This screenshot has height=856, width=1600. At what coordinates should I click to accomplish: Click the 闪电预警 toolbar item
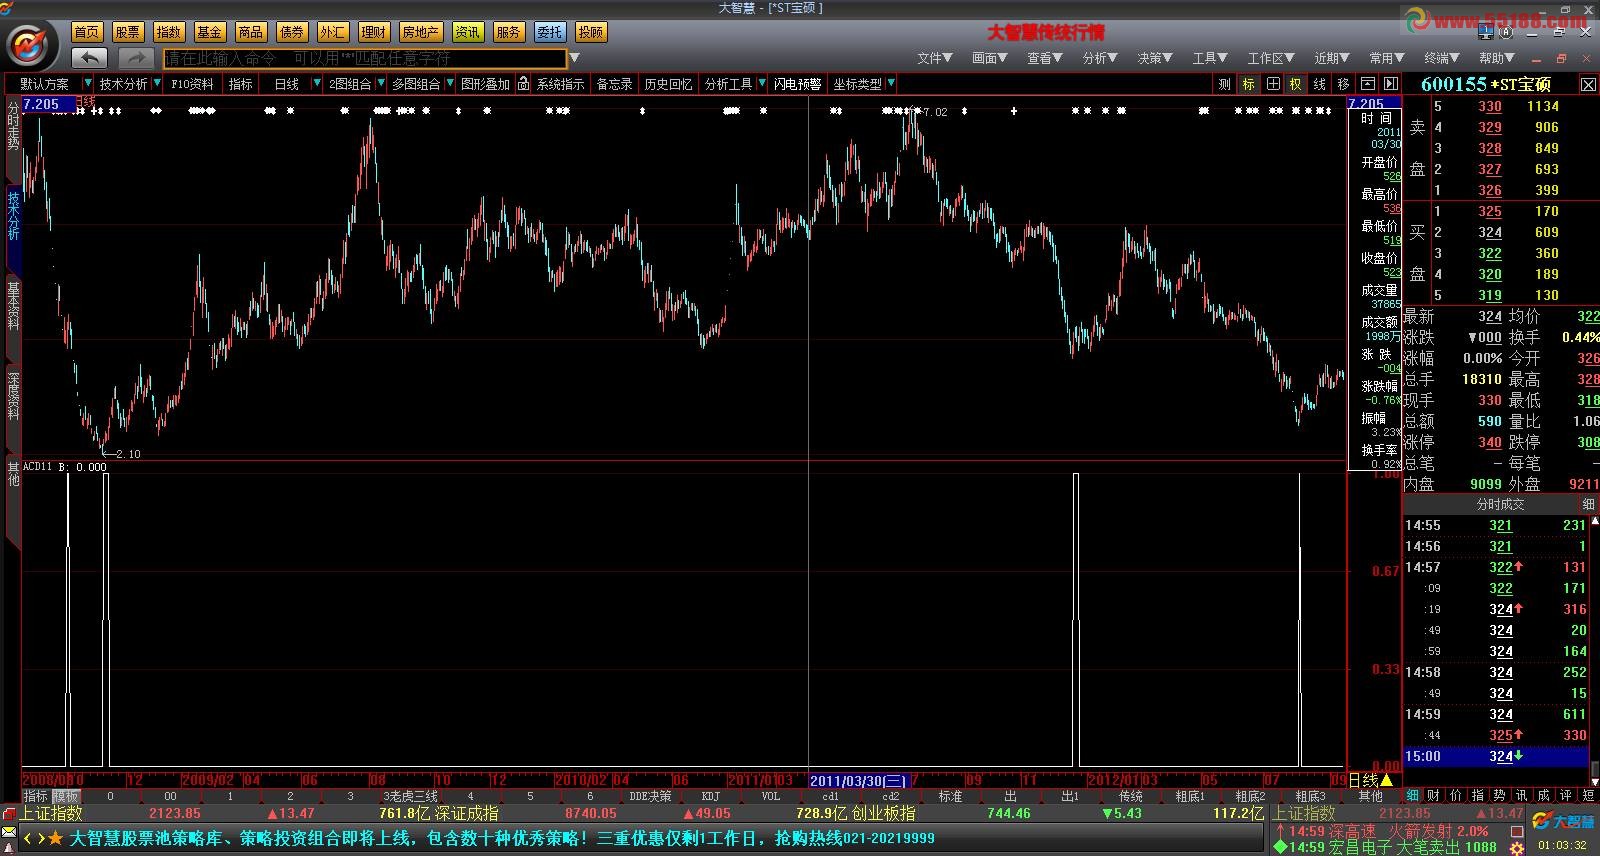pyautogui.click(x=797, y=84)
